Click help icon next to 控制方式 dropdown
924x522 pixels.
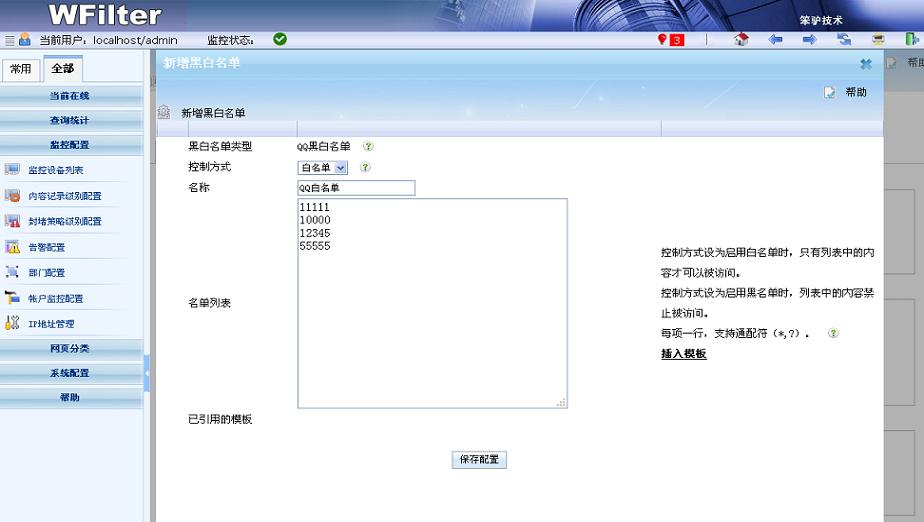click(x=365, y=168)
